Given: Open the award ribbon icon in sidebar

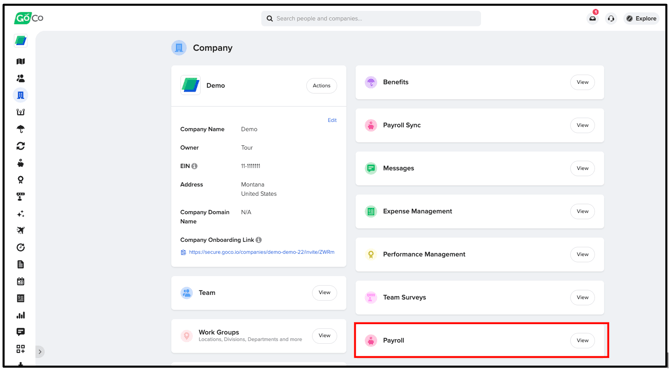Looking at the screenshot, I should 21,180.
